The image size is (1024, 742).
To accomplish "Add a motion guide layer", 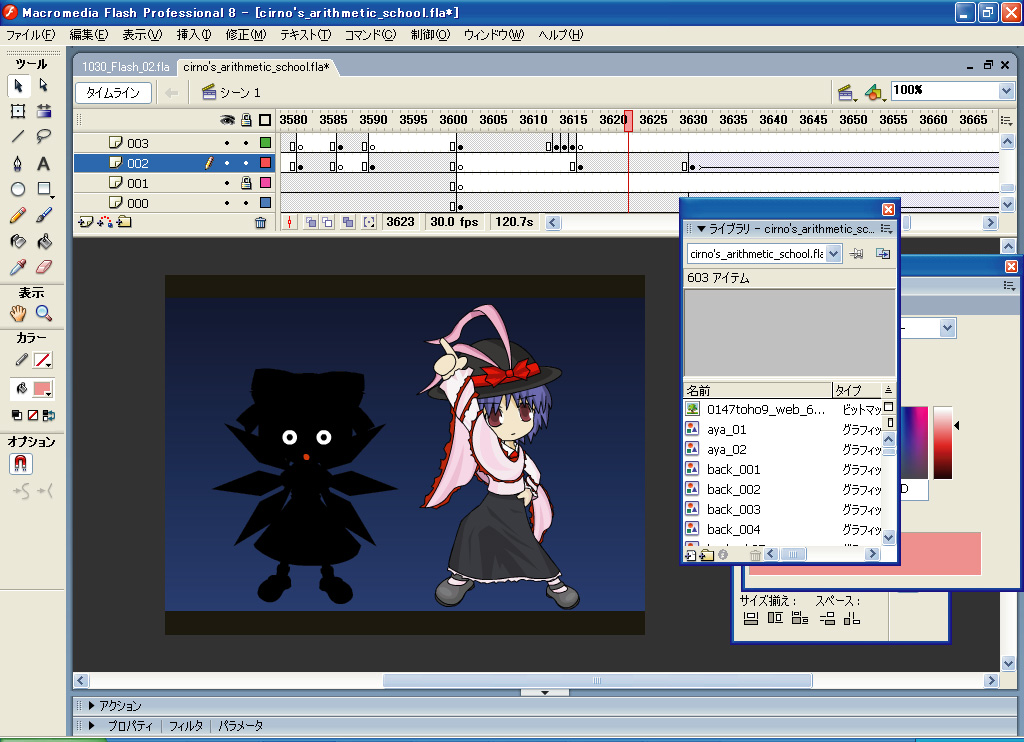I will point(105,222).
